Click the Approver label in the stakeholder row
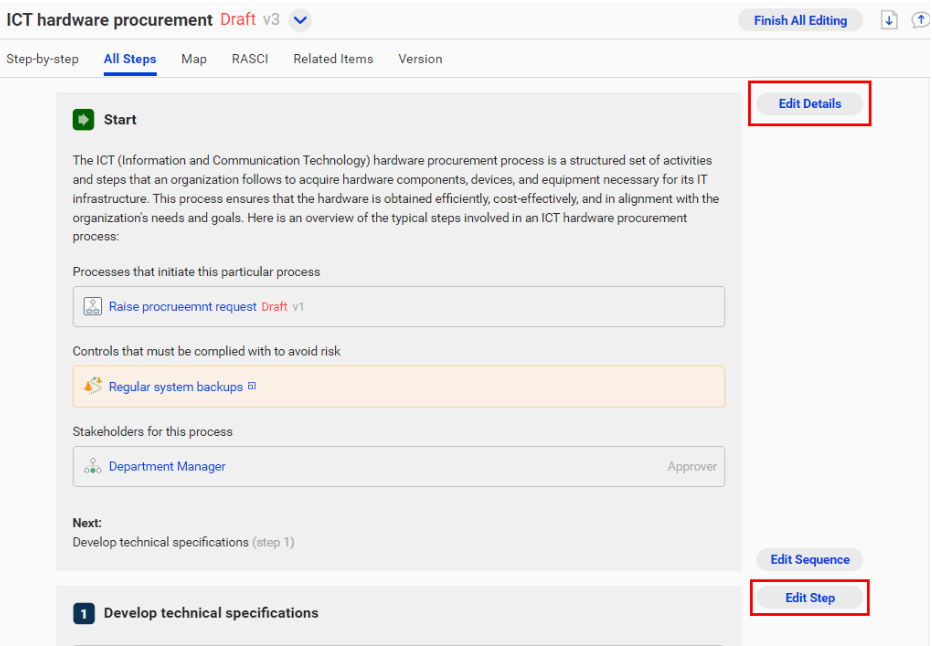 [x=692, y=467]
